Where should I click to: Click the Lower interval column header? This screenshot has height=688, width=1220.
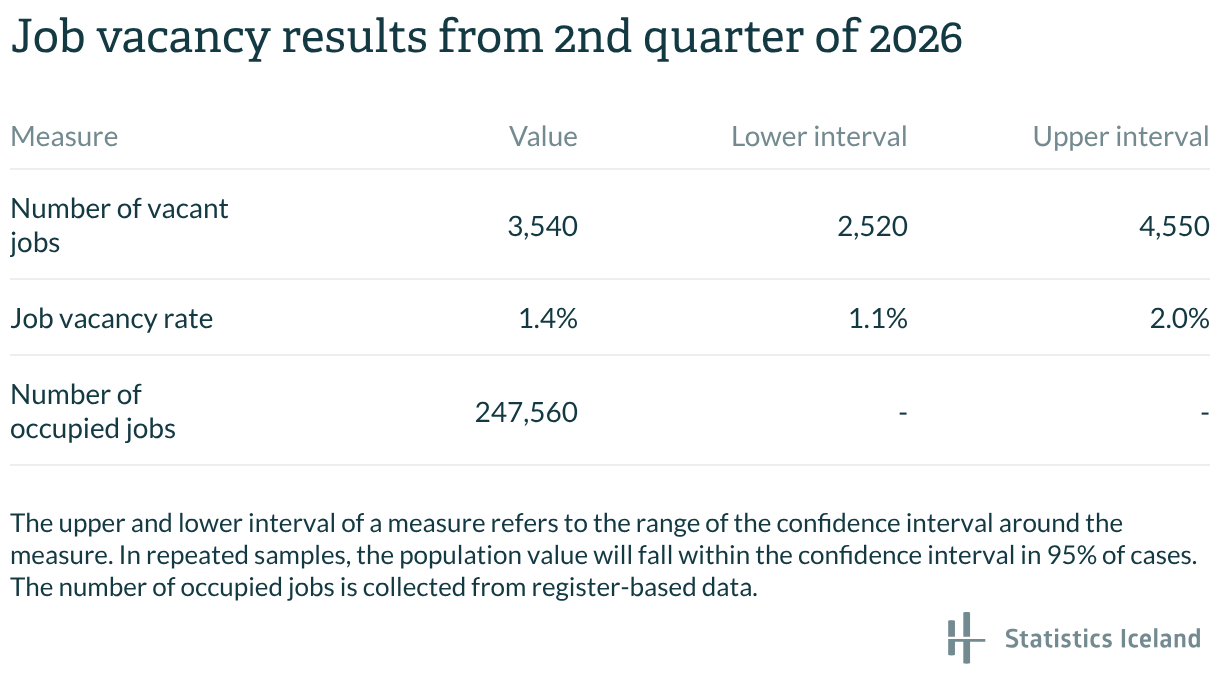pos(819,136)
